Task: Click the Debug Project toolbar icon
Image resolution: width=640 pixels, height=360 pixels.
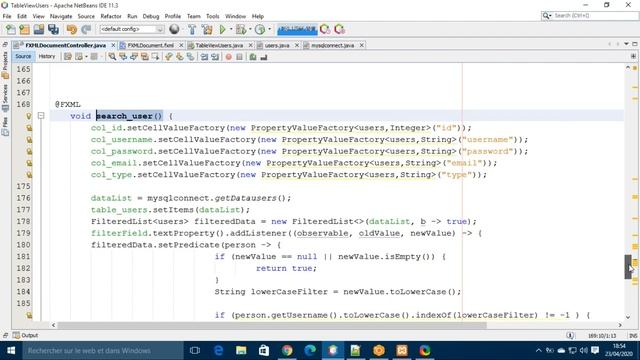Action: 240,29
